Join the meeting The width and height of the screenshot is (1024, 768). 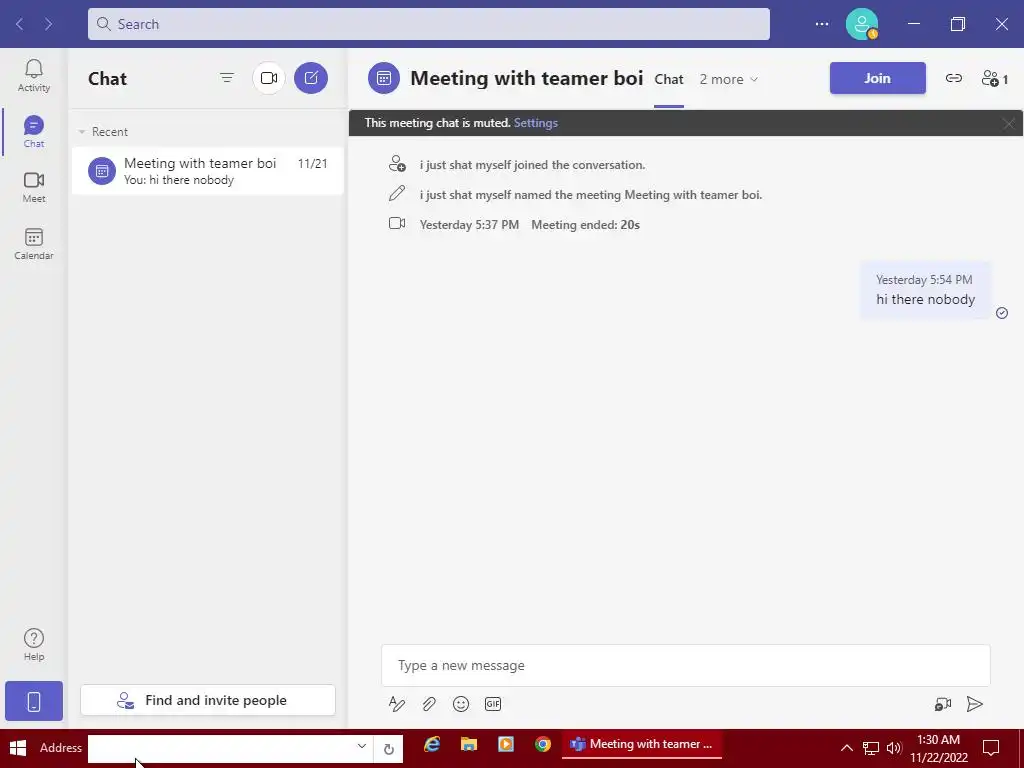tap(878, 78)
